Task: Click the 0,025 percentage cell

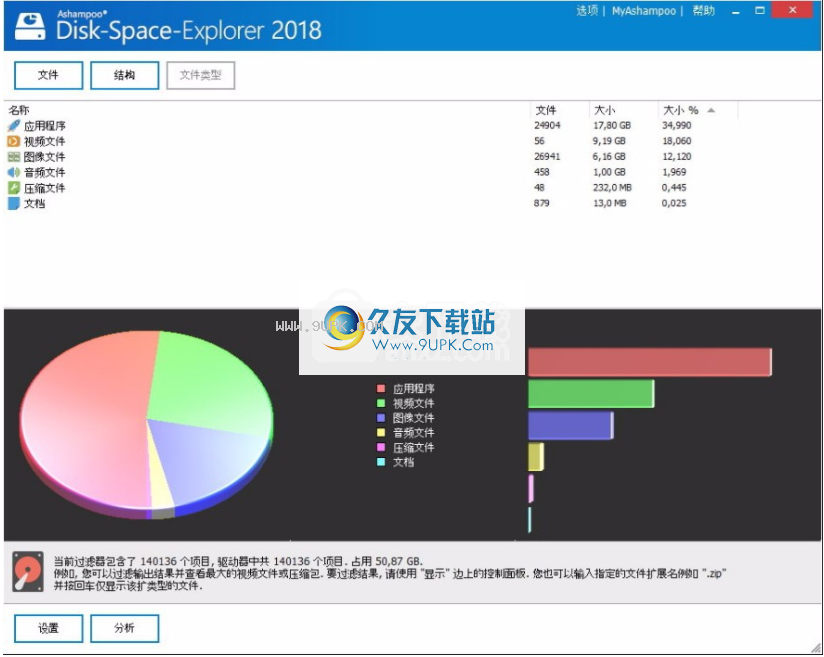Action: [x=674, y=203]
